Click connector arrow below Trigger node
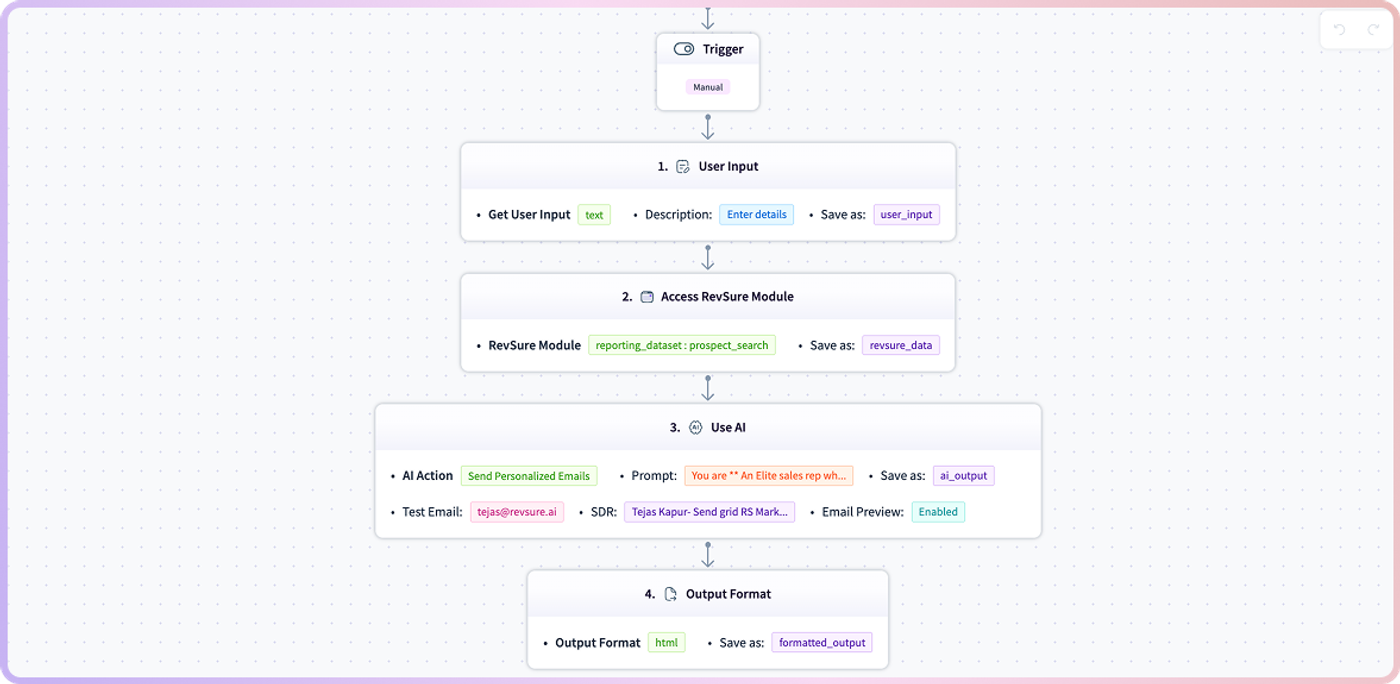The height and width of the screenshot is (684, 1400). [x=708, y=126]
